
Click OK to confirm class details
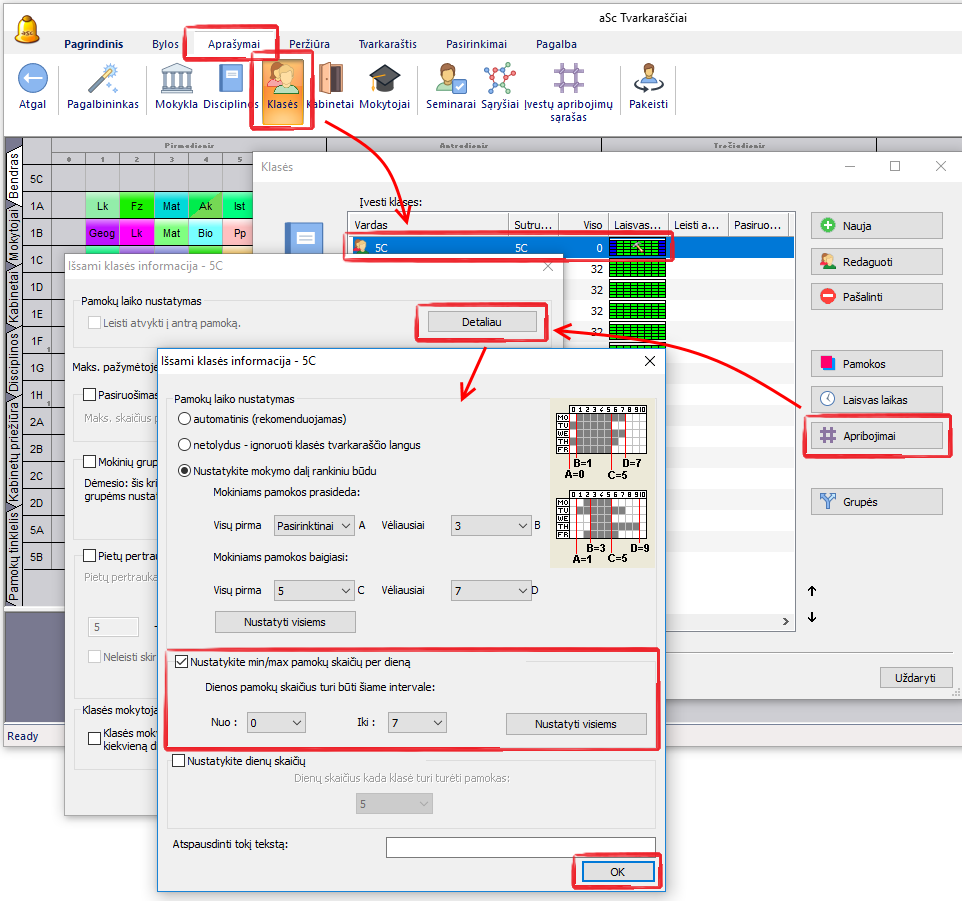[617, 872]
